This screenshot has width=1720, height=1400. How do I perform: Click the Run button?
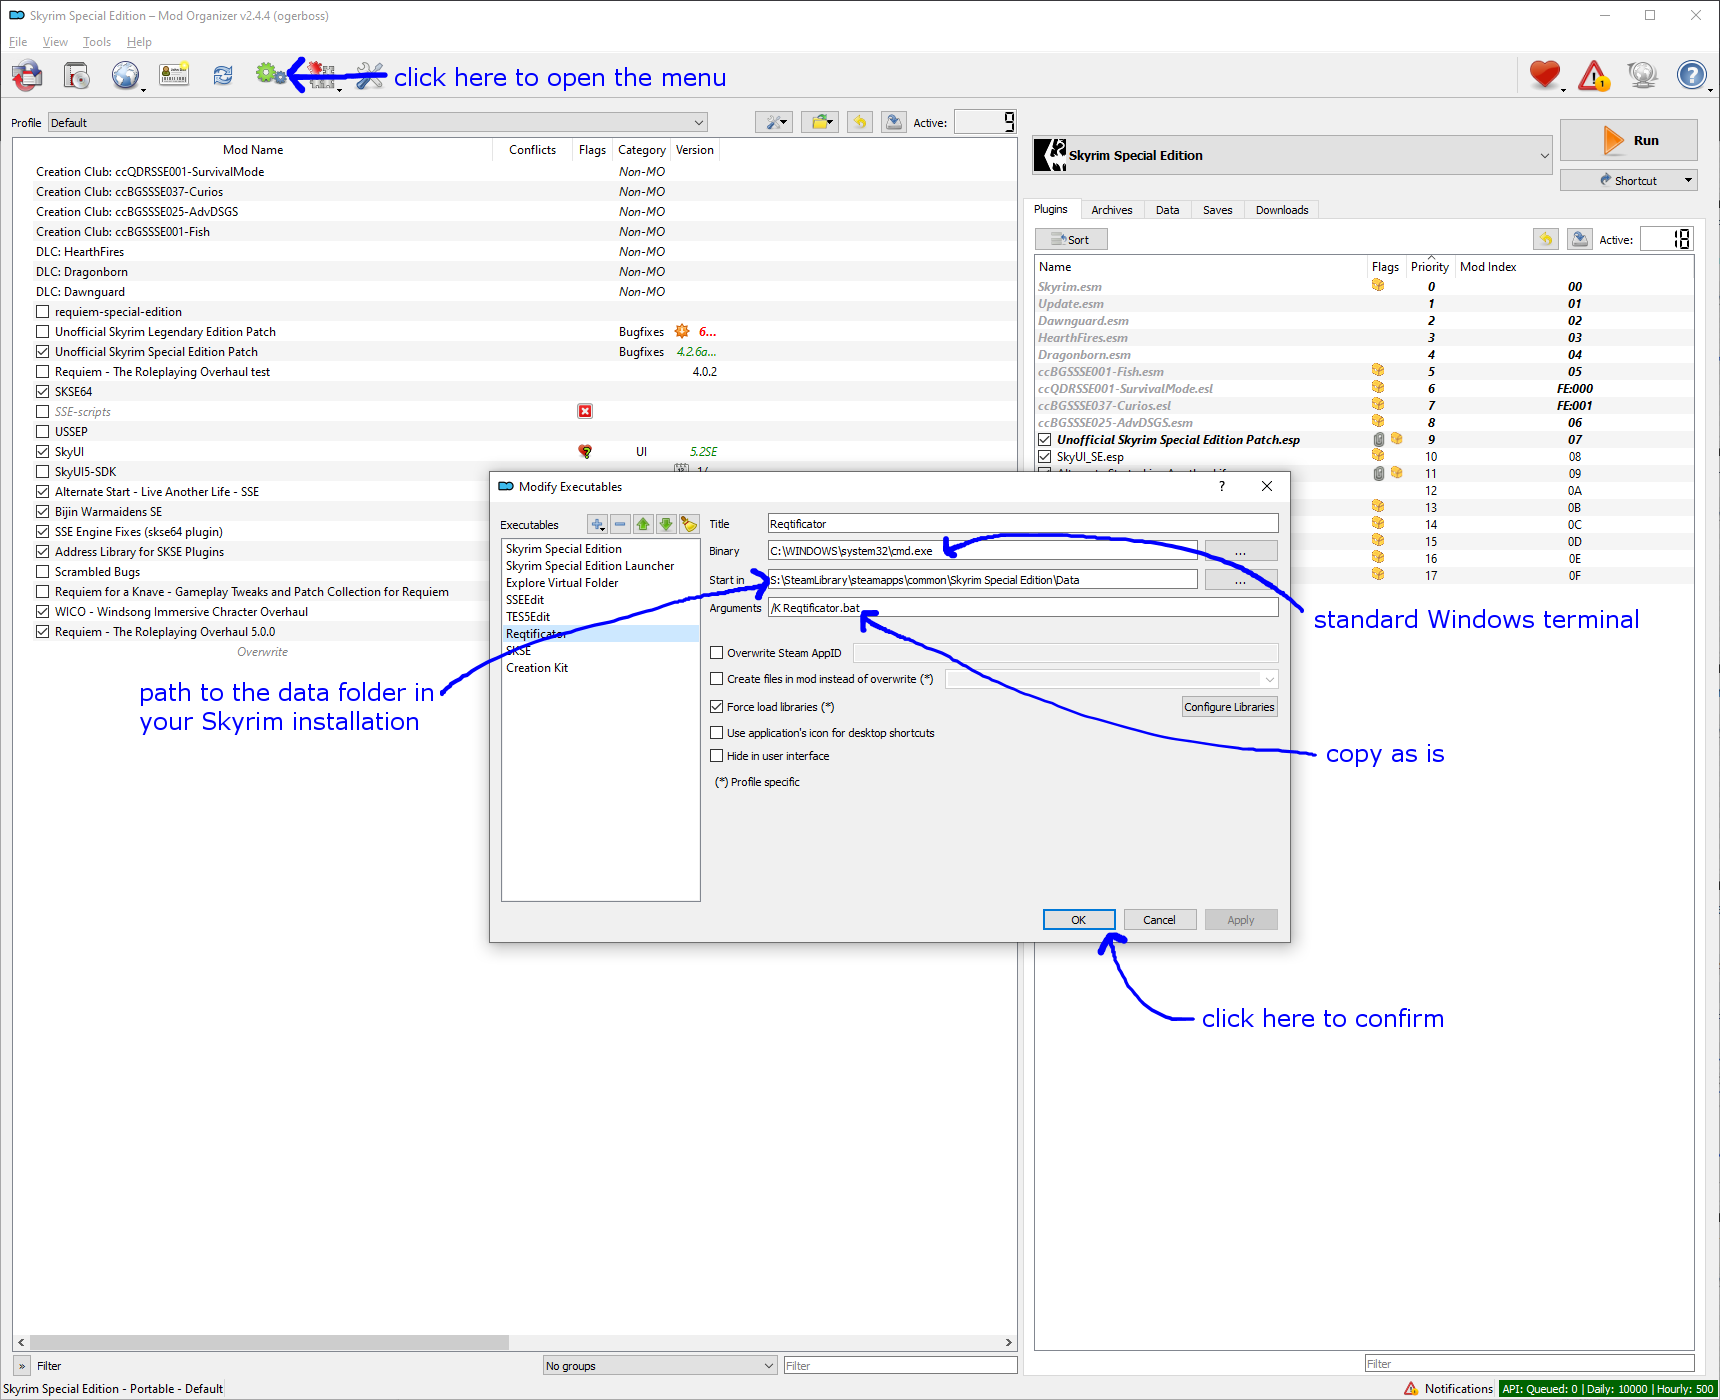click(x=1628, y=140)
